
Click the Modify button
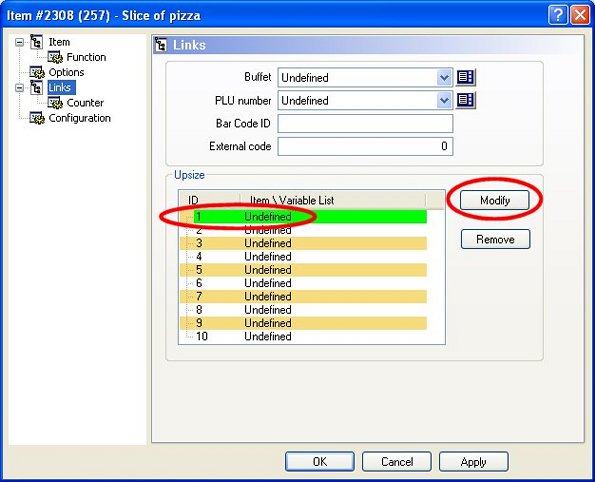(494, 200)
